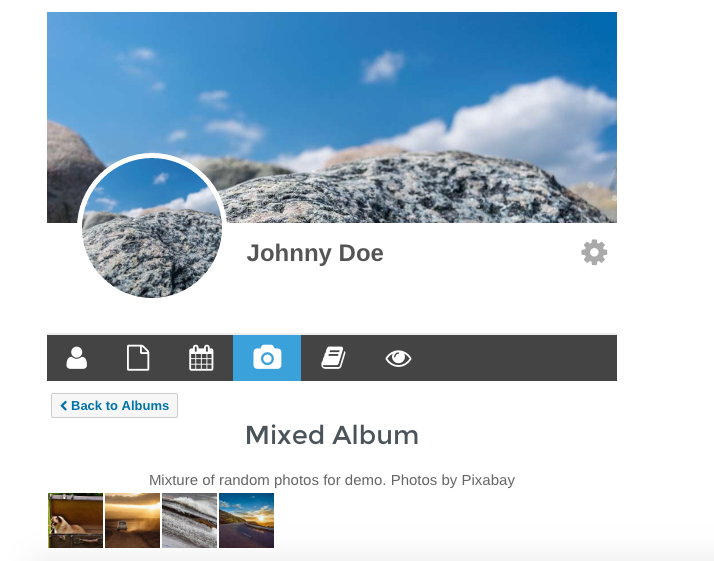This screenshot has height=561, width=714.
Task: Select the Johnny Doe profile name
Action: point(315,253)
